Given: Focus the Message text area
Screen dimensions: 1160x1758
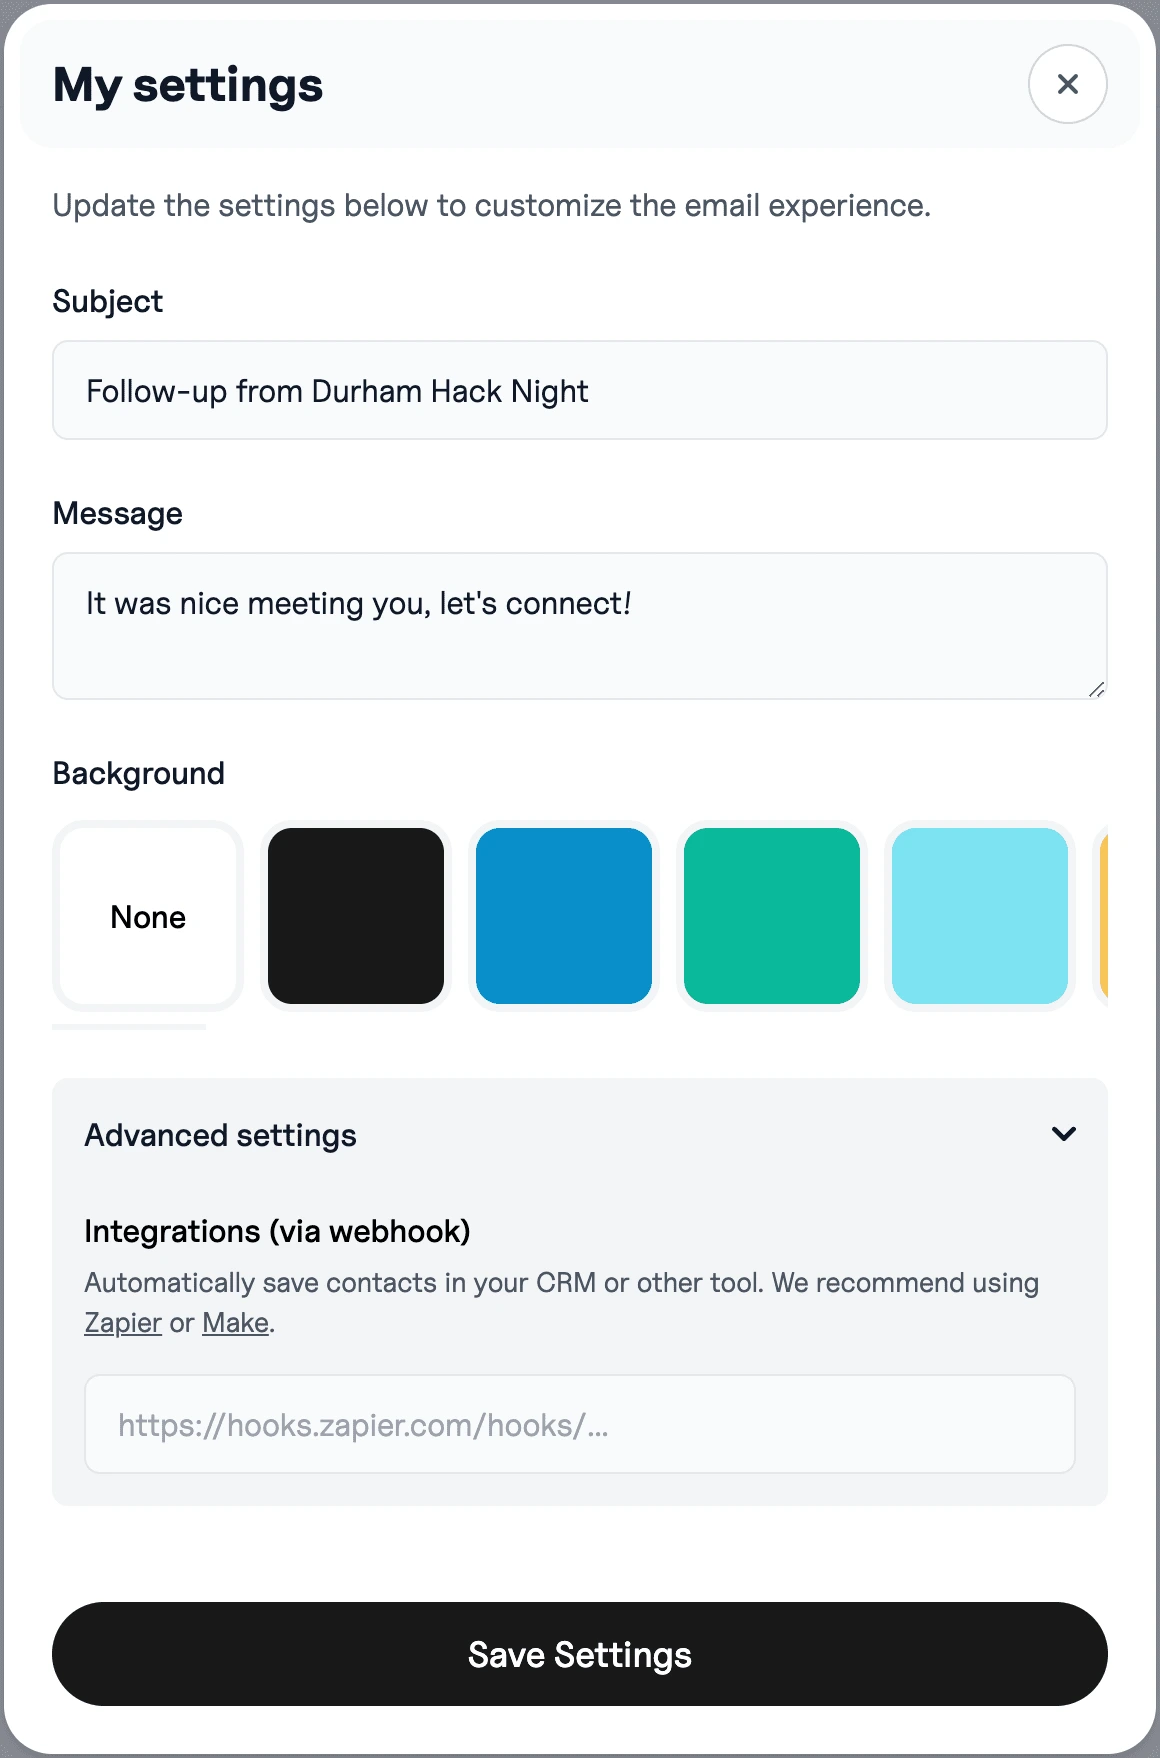Looking at the screenshot, I should tap(580, 626).
